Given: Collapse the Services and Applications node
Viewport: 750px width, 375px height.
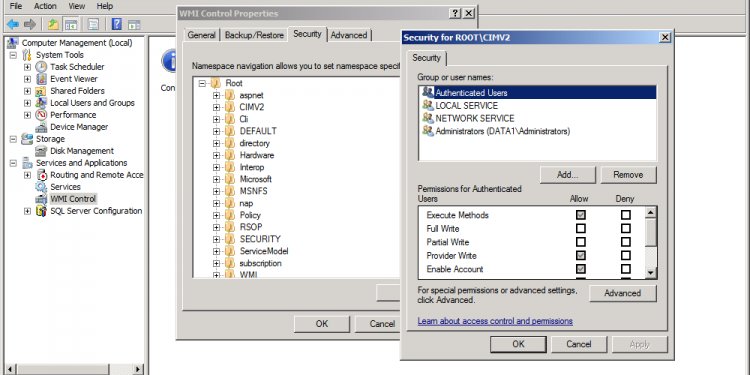Looking at the screenshot, I should coord(13,163).
